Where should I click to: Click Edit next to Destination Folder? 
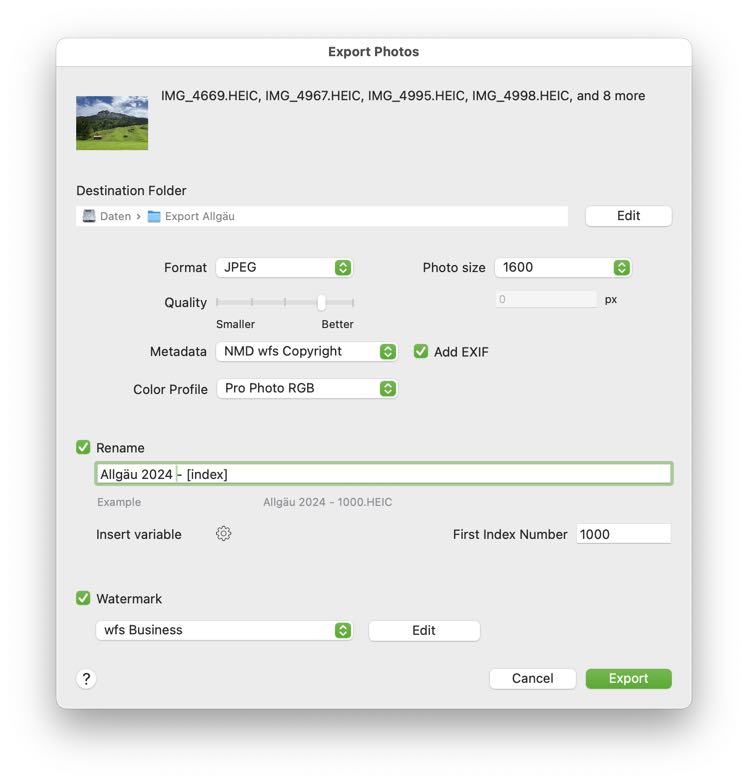coord(628,216)
